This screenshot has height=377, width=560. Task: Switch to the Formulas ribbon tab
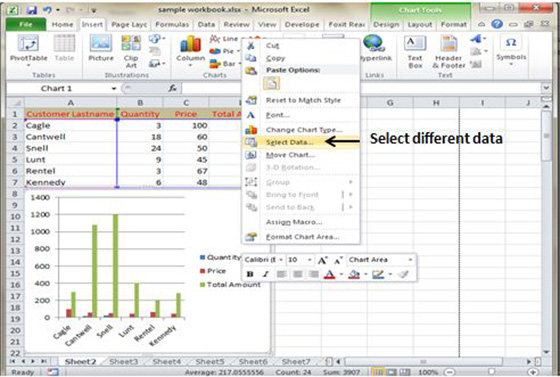pyautogui.click(x=172, y=24)
